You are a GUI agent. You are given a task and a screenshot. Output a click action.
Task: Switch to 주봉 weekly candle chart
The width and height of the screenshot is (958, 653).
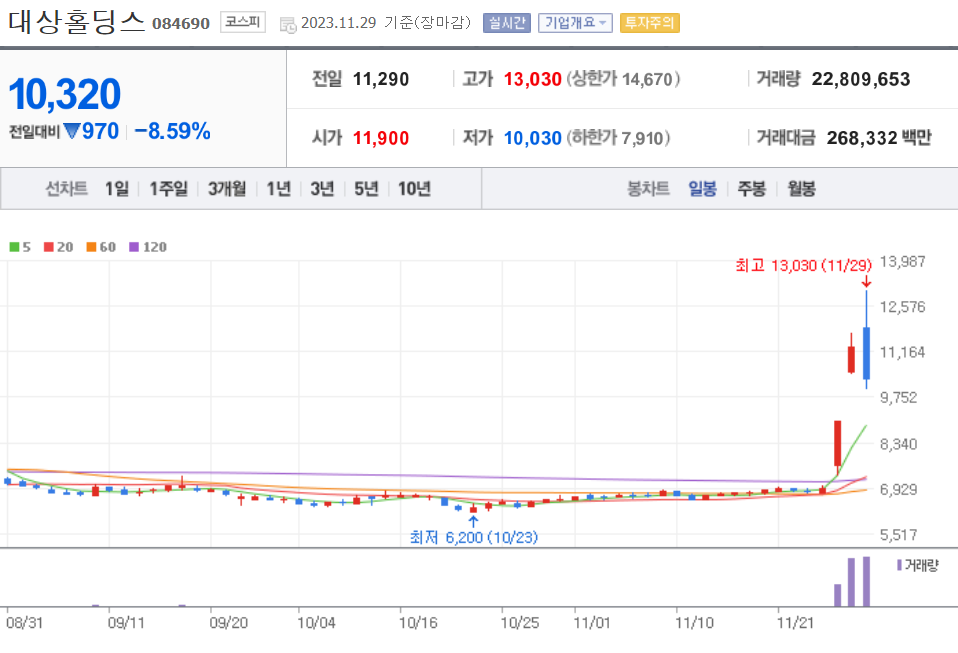[751, 189]
